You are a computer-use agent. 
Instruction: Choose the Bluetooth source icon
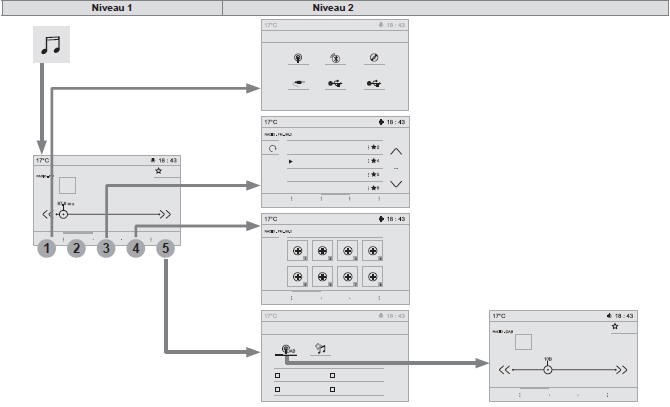click(335, 58)
